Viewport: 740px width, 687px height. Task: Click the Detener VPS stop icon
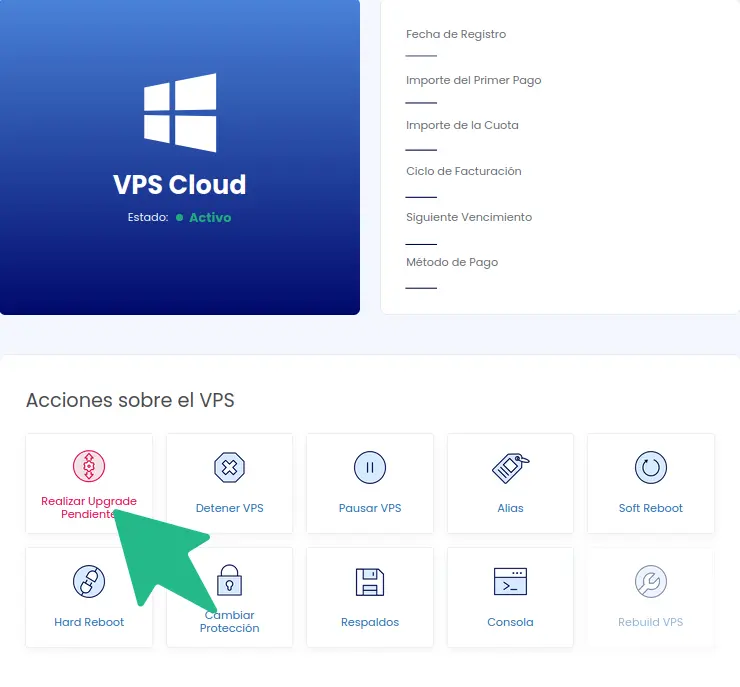click(229, 467)
